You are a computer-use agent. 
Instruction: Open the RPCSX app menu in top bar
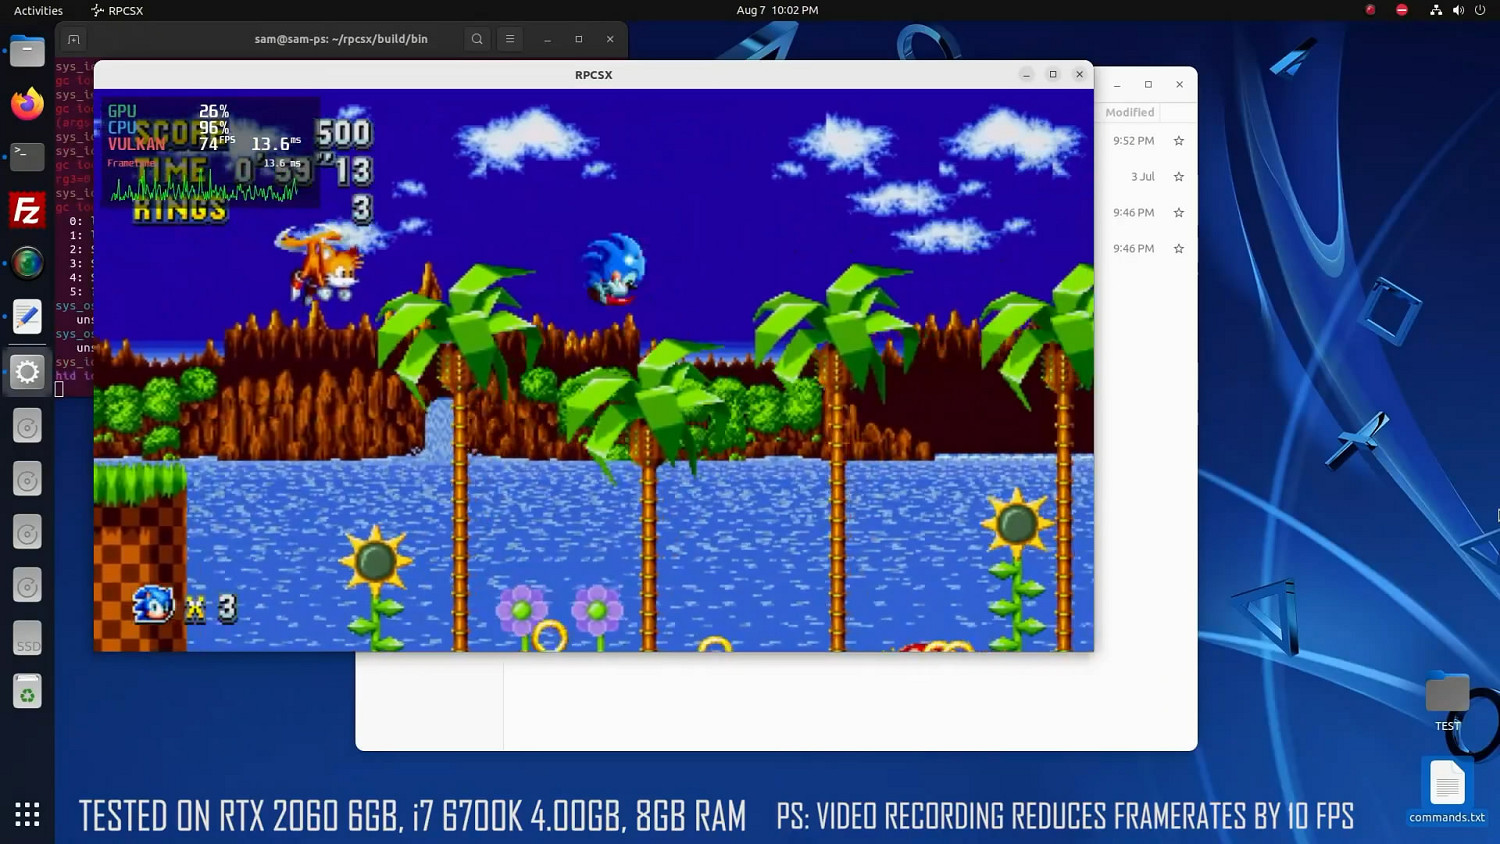[x=117, y=10]
